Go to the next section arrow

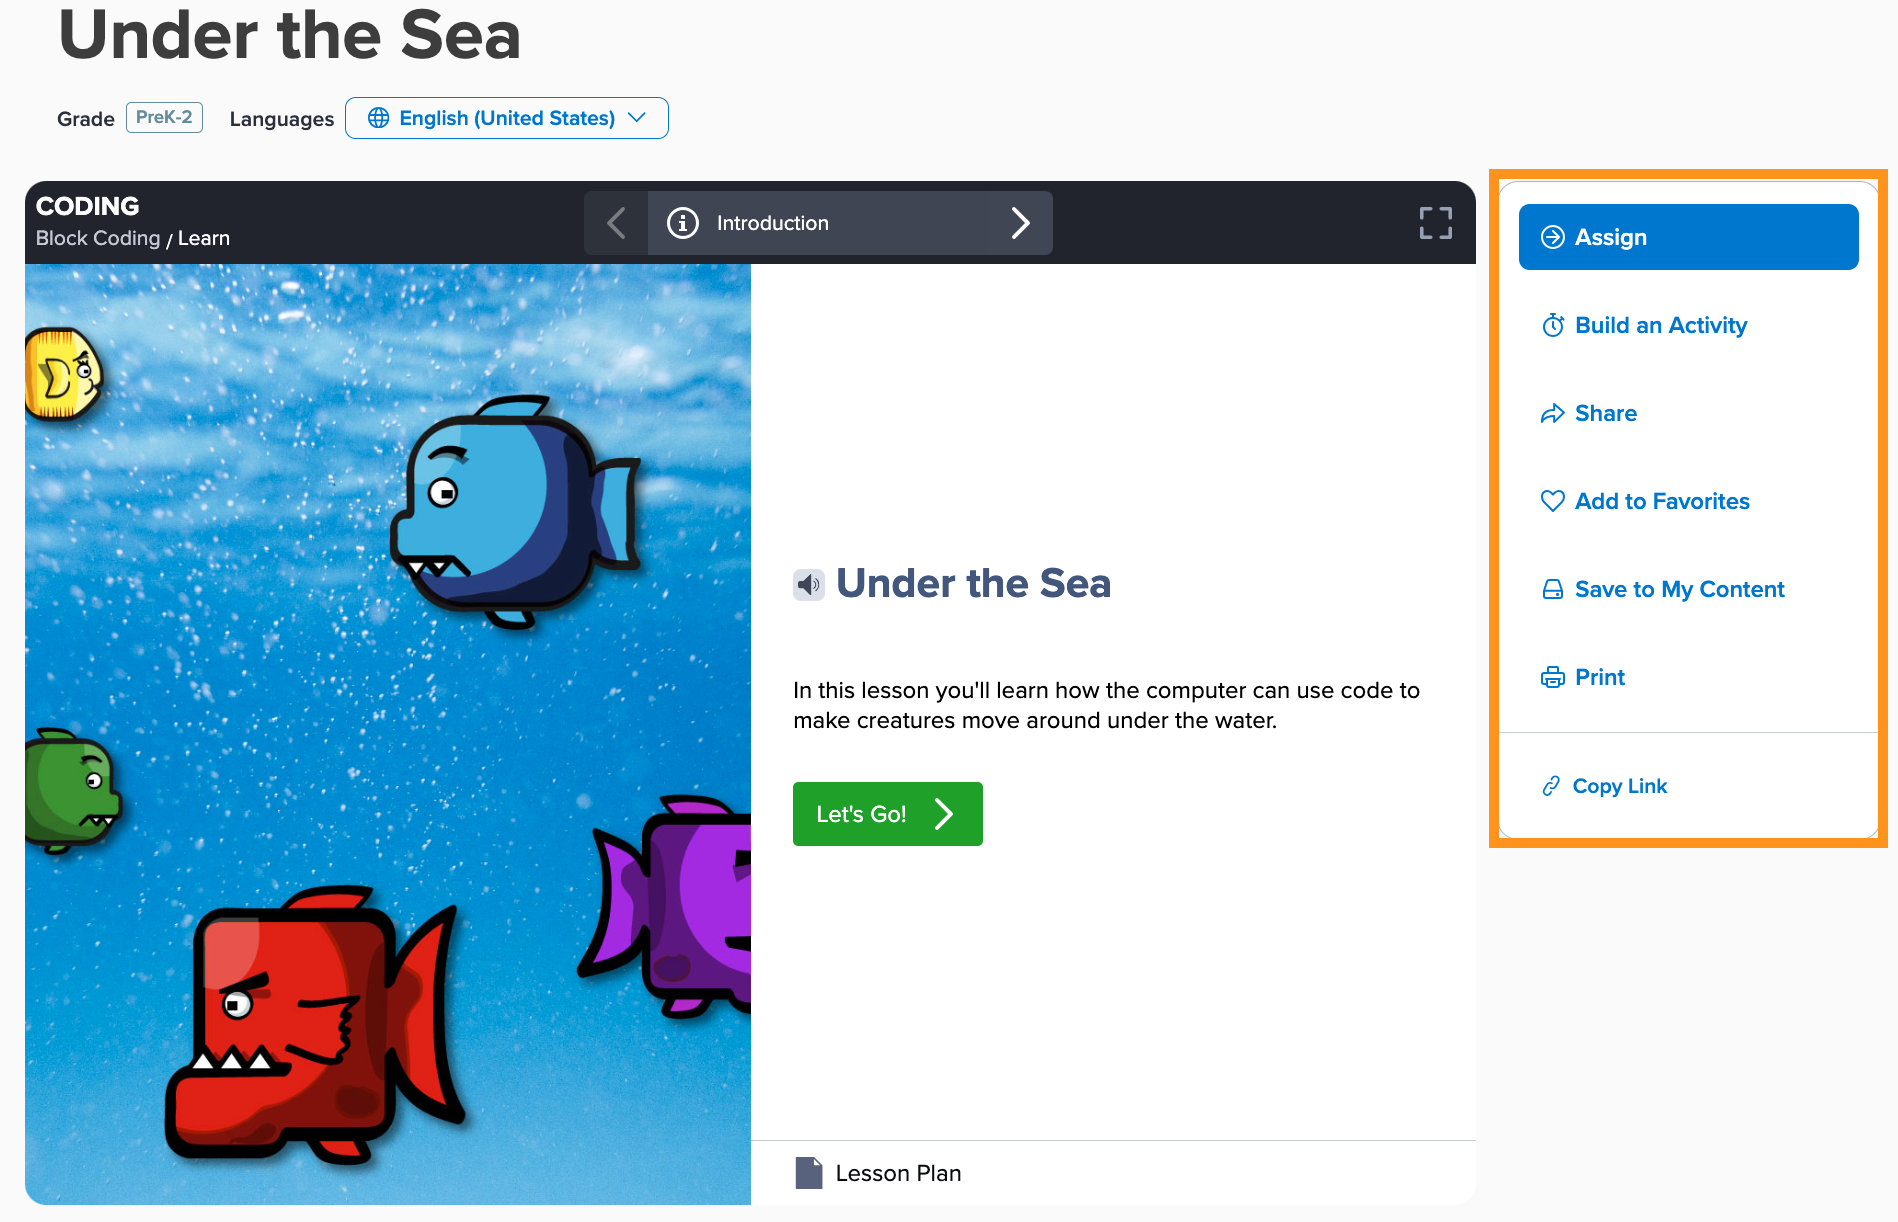pyautogui.click(x=1020, y=223)
